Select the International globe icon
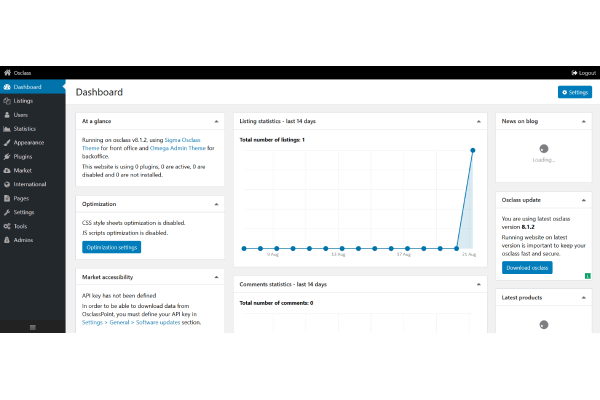The image size is (600, 400). [8, 185]
